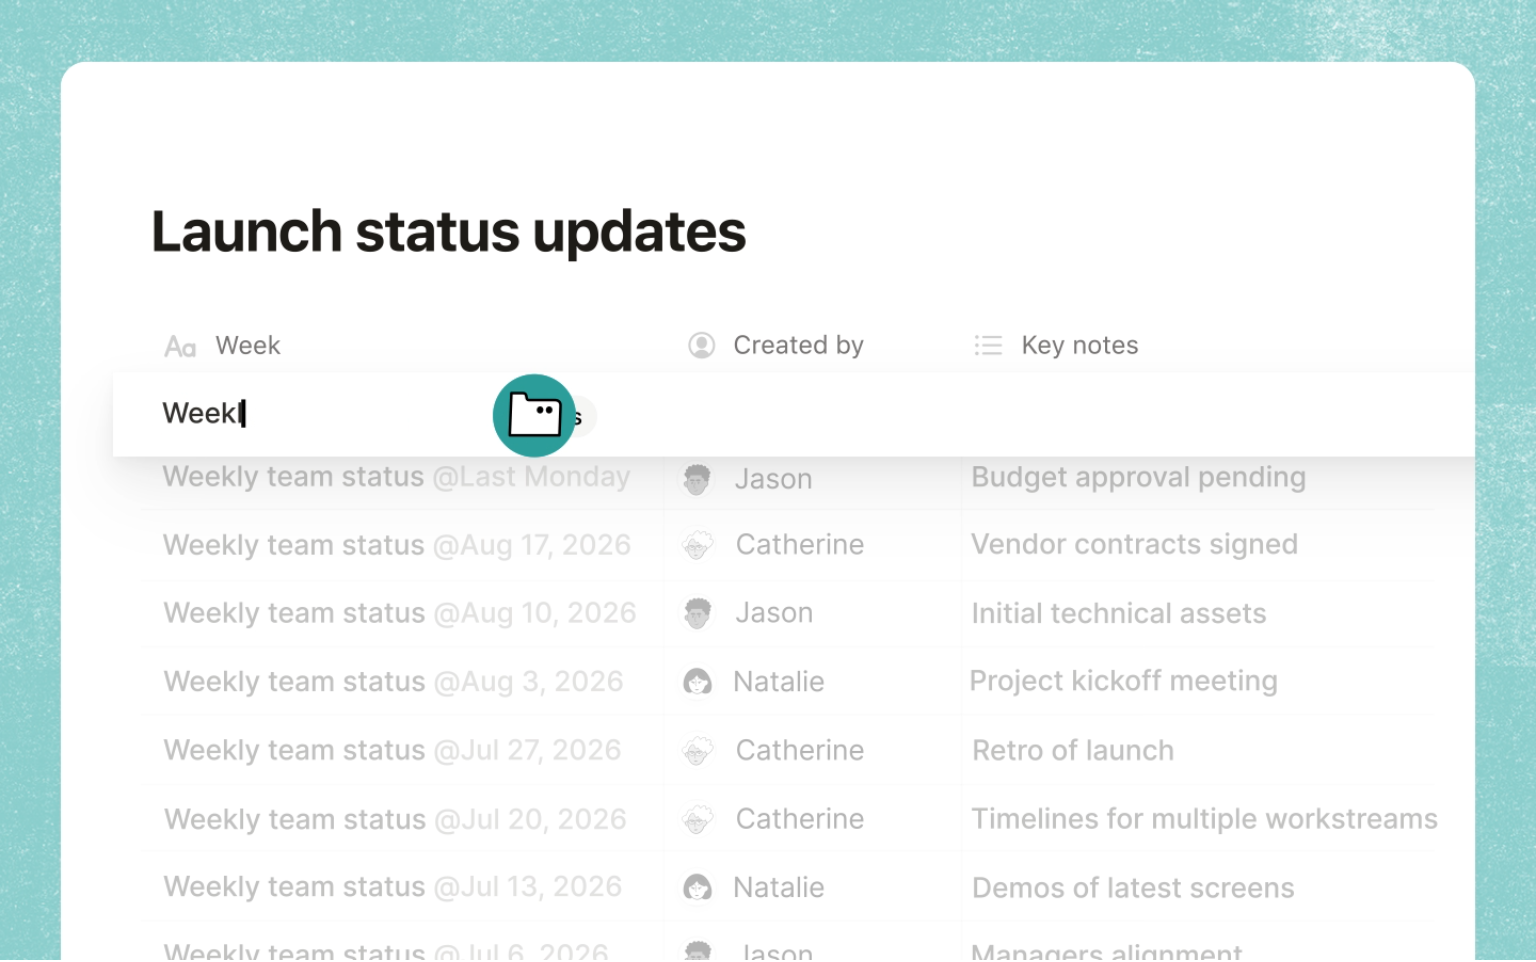Open Weekly team status @Jul 27, 2026
Image resolution: width=1536 pixels, height=962 pixels.
392,751
